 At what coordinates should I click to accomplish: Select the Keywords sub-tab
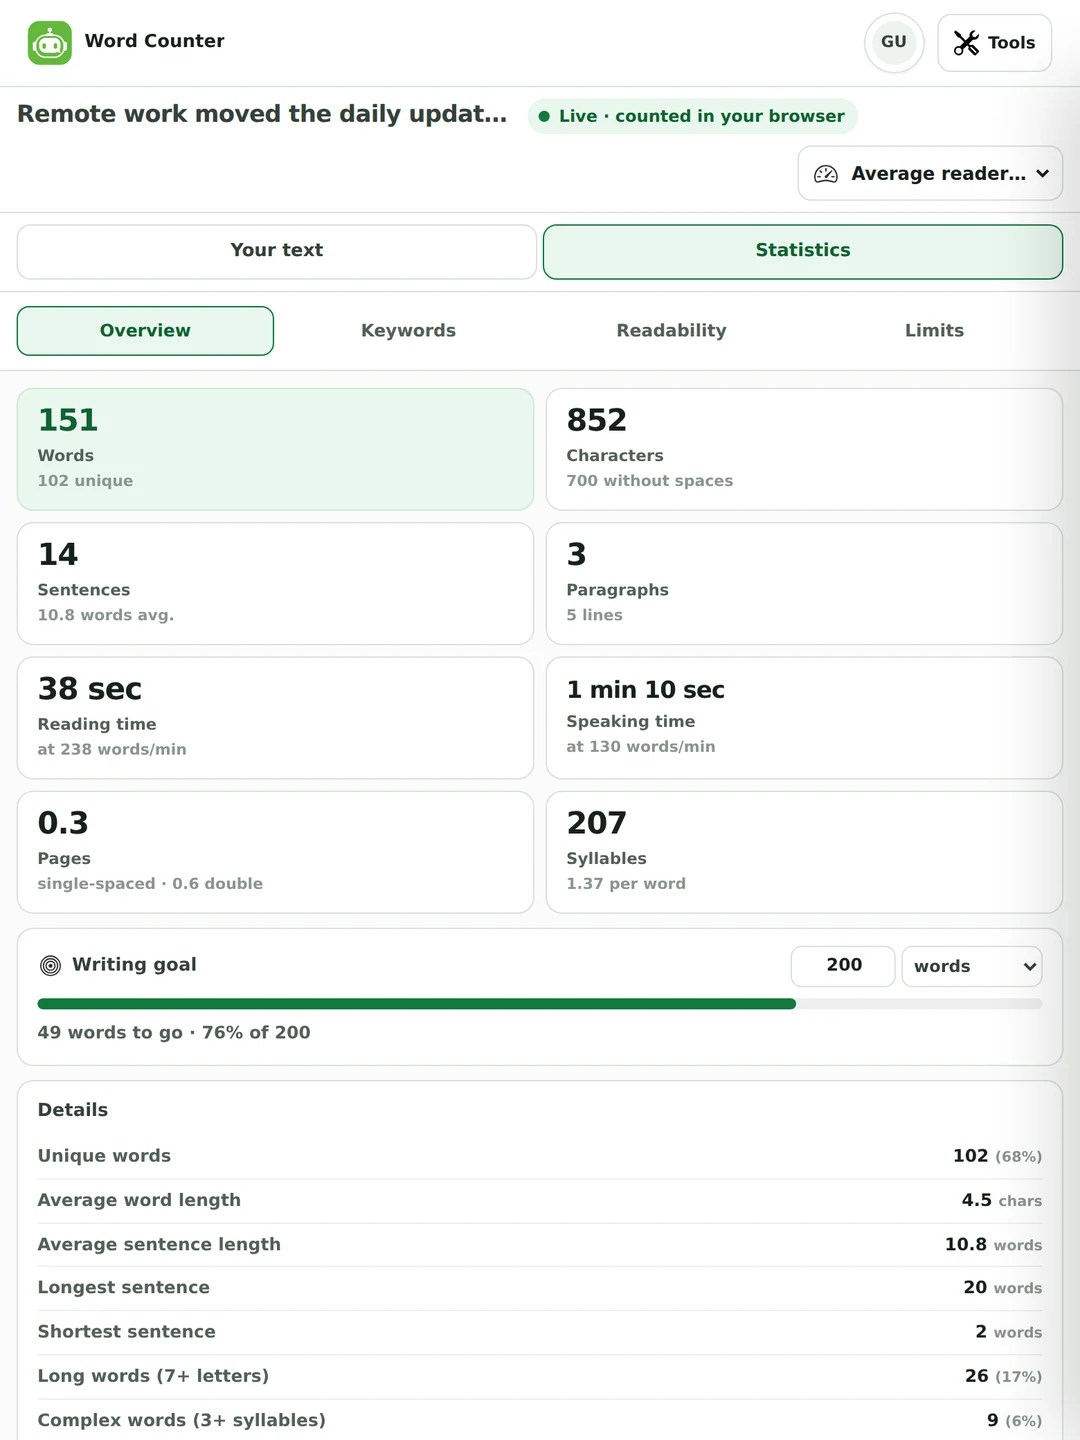408,331
